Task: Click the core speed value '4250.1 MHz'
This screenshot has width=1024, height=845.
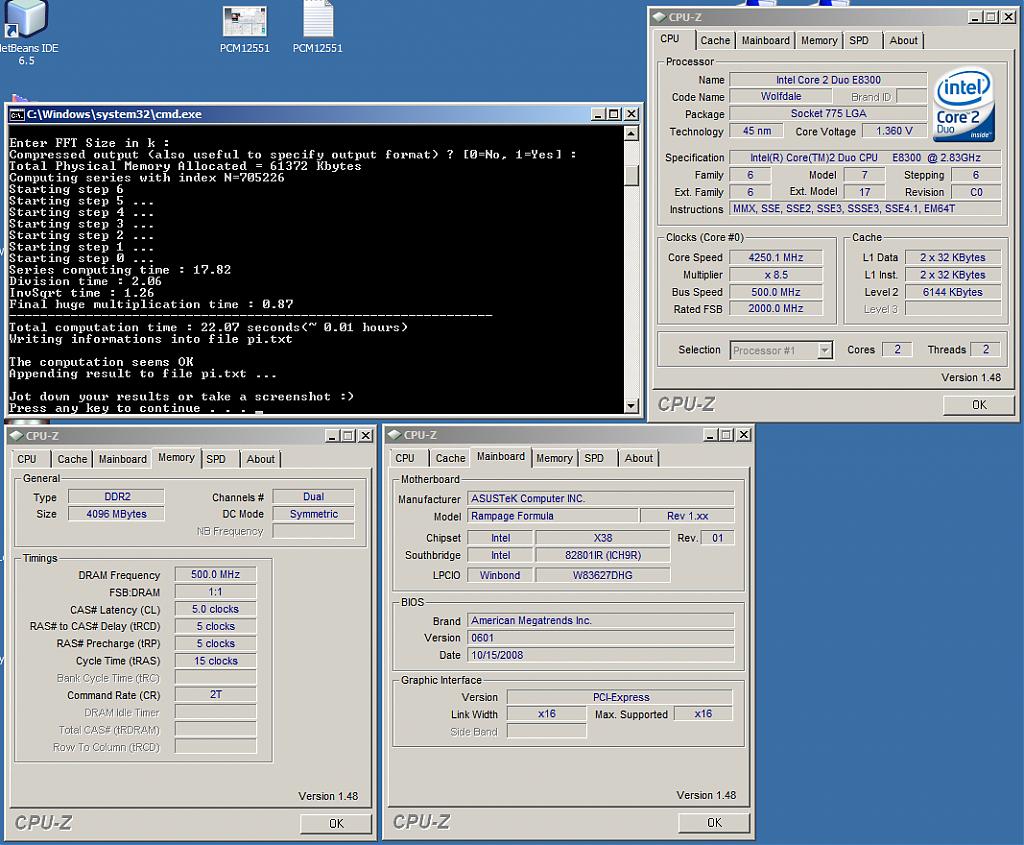Action: [776, 258]
